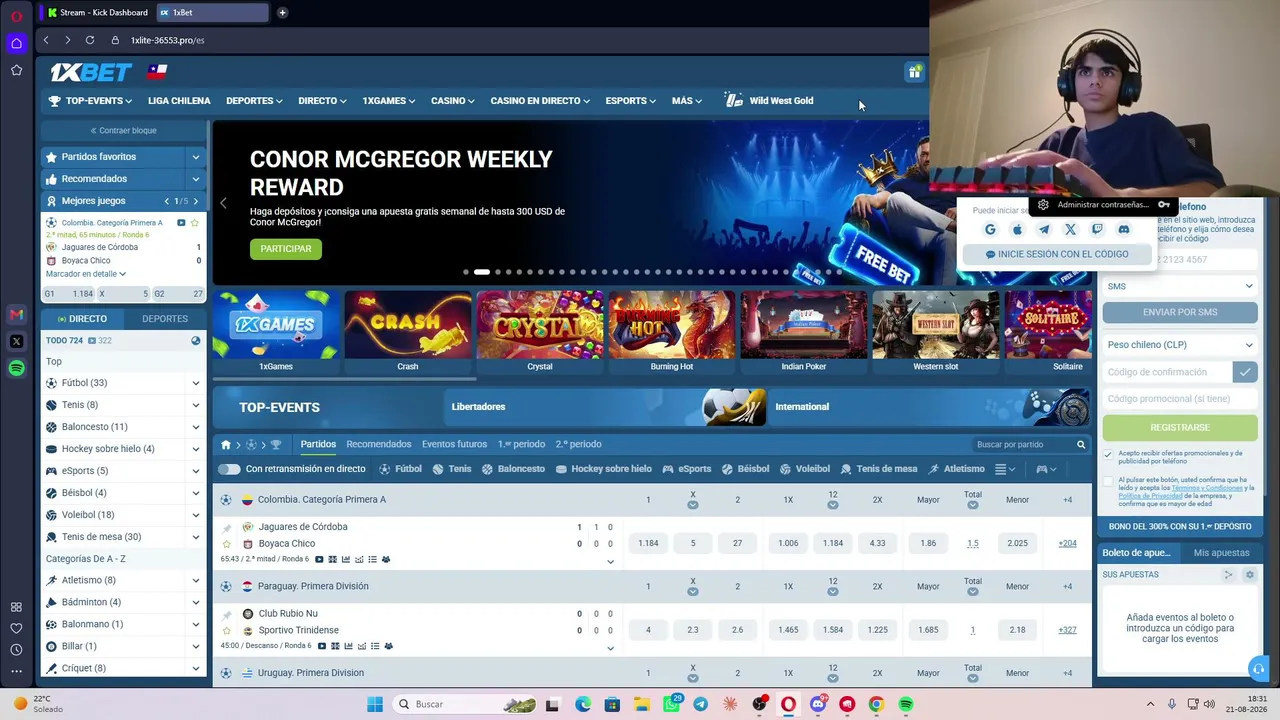Open the SMS method dropdown

(1180, 286)
